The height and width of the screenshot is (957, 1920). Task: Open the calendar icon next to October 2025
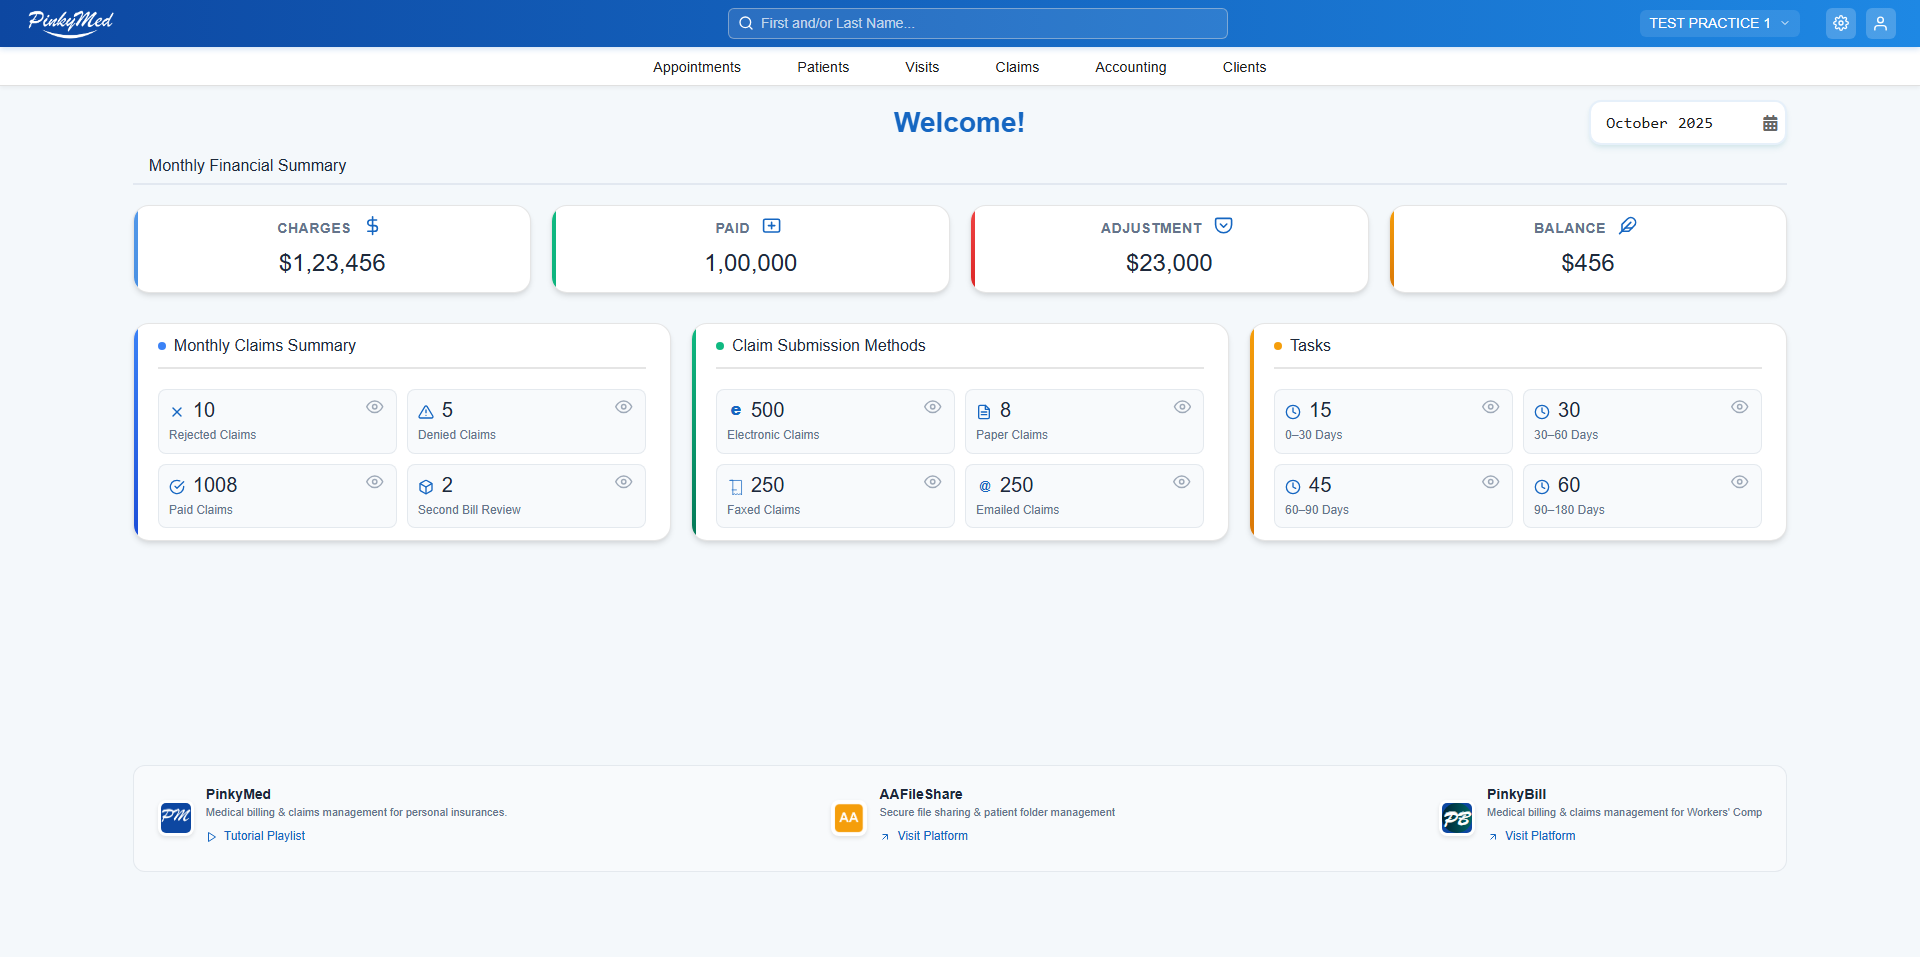click(x=1770, y=122)
